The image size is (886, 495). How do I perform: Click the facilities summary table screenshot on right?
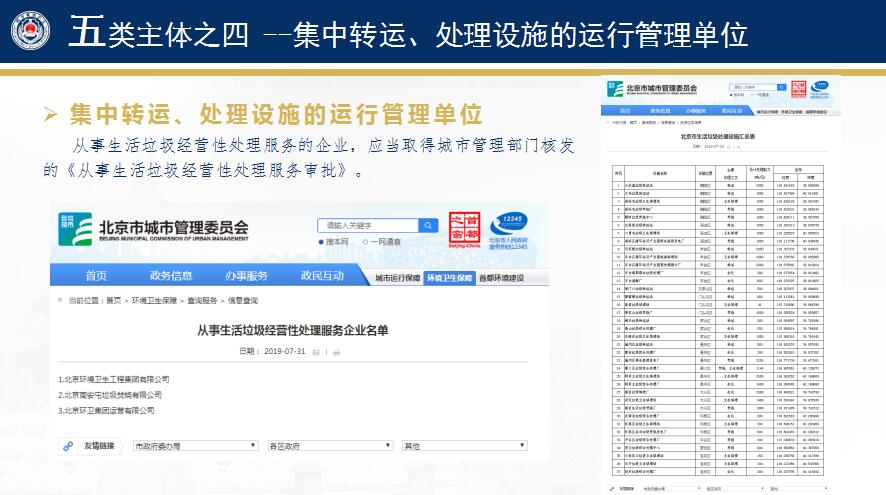pyautogui.click(x=718, y=320)
